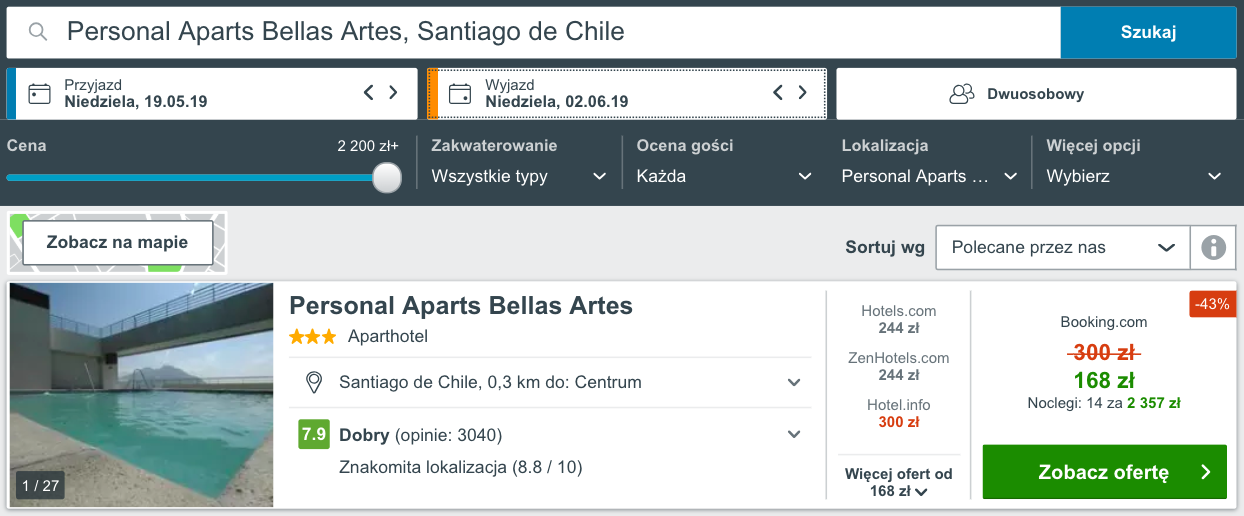The width and height of the screenshot is (1244, 516).
Task: Click the sorting info icon
Action: [1213, 247]
